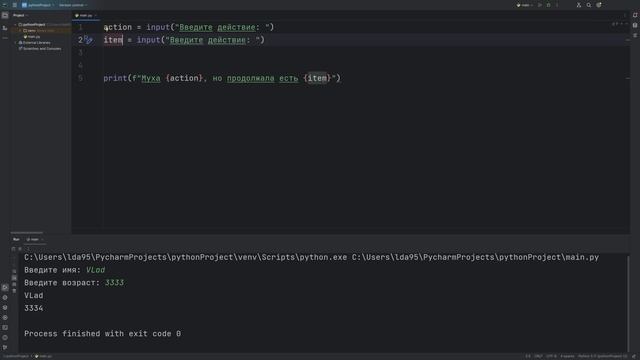Open the Notifications tool window

coord(635,15)
